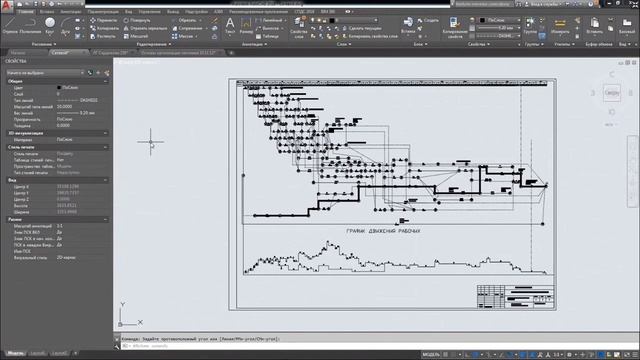Switch to the Начало document tab

tap(19, 53)
